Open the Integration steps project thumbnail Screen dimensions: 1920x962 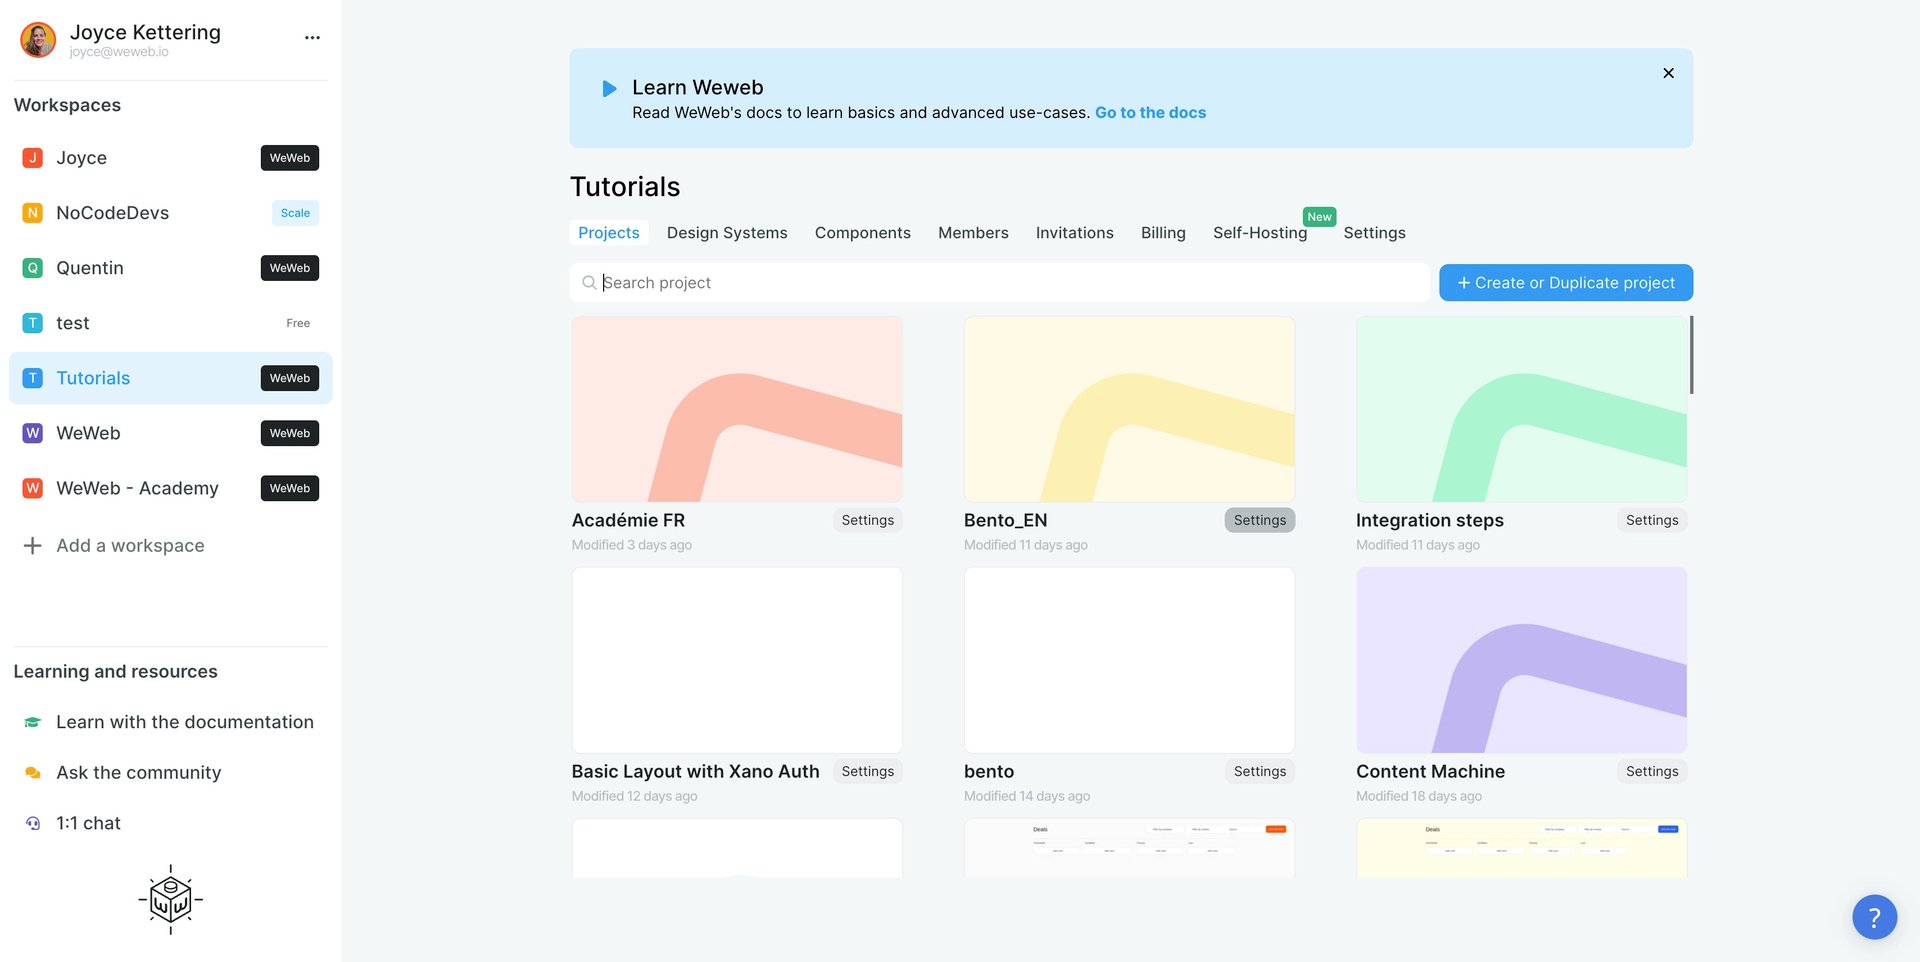point(1521,409)
